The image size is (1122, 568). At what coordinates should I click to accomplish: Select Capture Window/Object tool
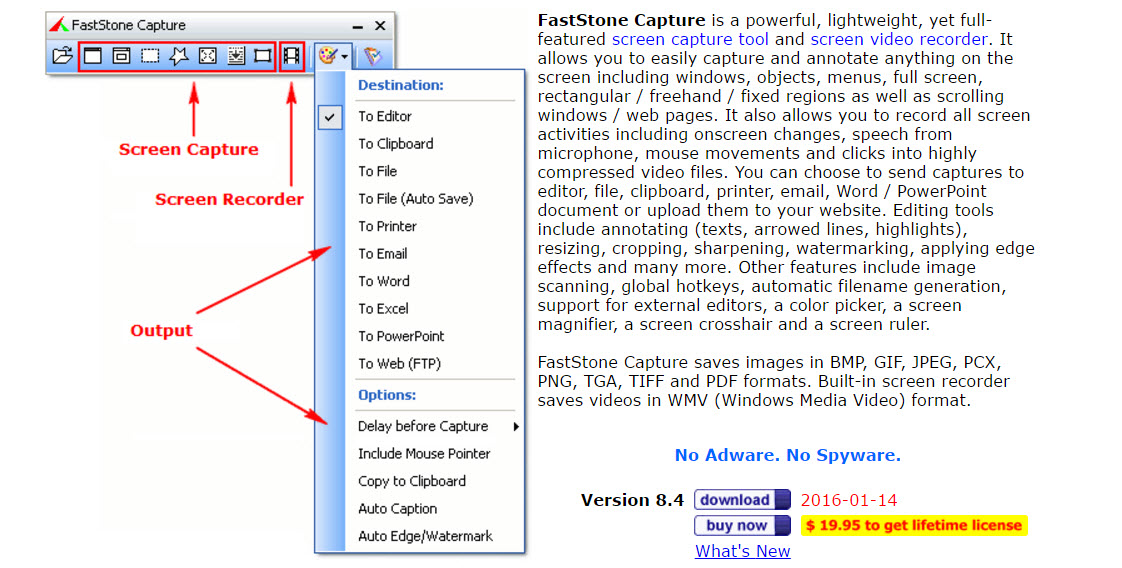pos(122,55)
